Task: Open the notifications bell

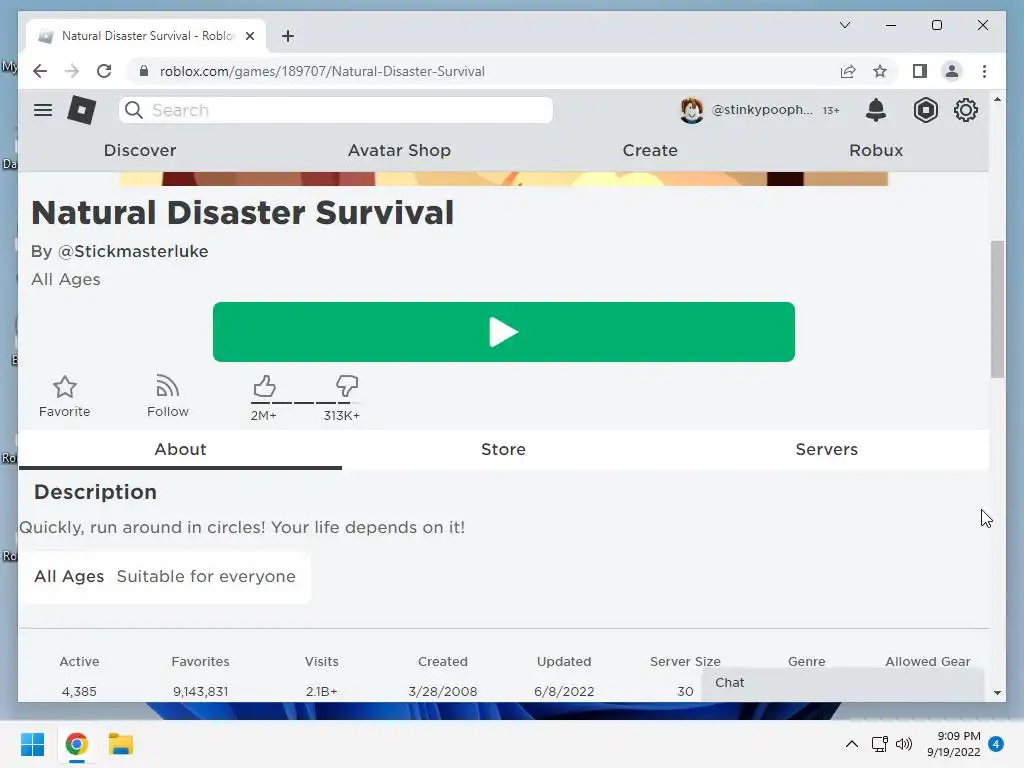Action: tap(876, 110)
